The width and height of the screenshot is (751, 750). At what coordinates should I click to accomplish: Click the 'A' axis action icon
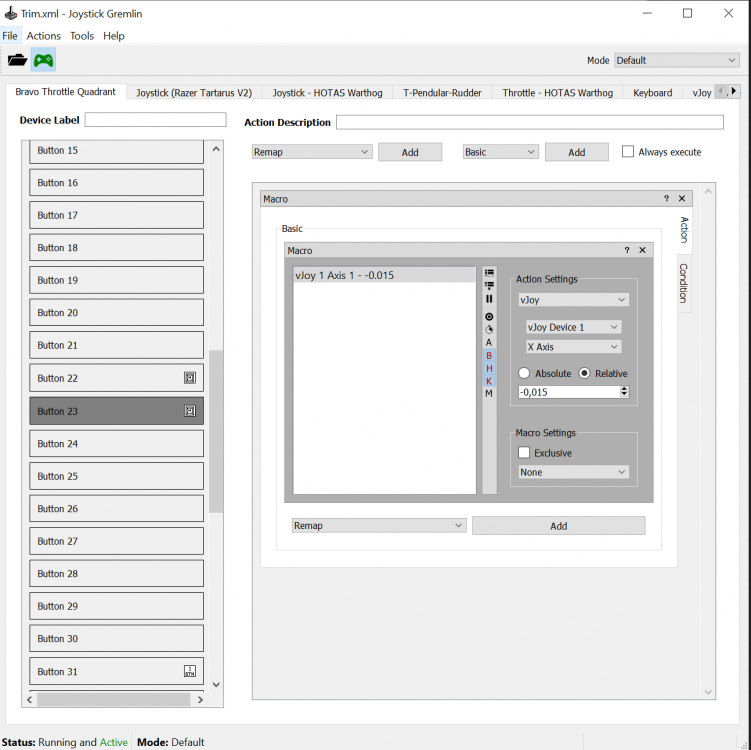click(x=489, y=342)
